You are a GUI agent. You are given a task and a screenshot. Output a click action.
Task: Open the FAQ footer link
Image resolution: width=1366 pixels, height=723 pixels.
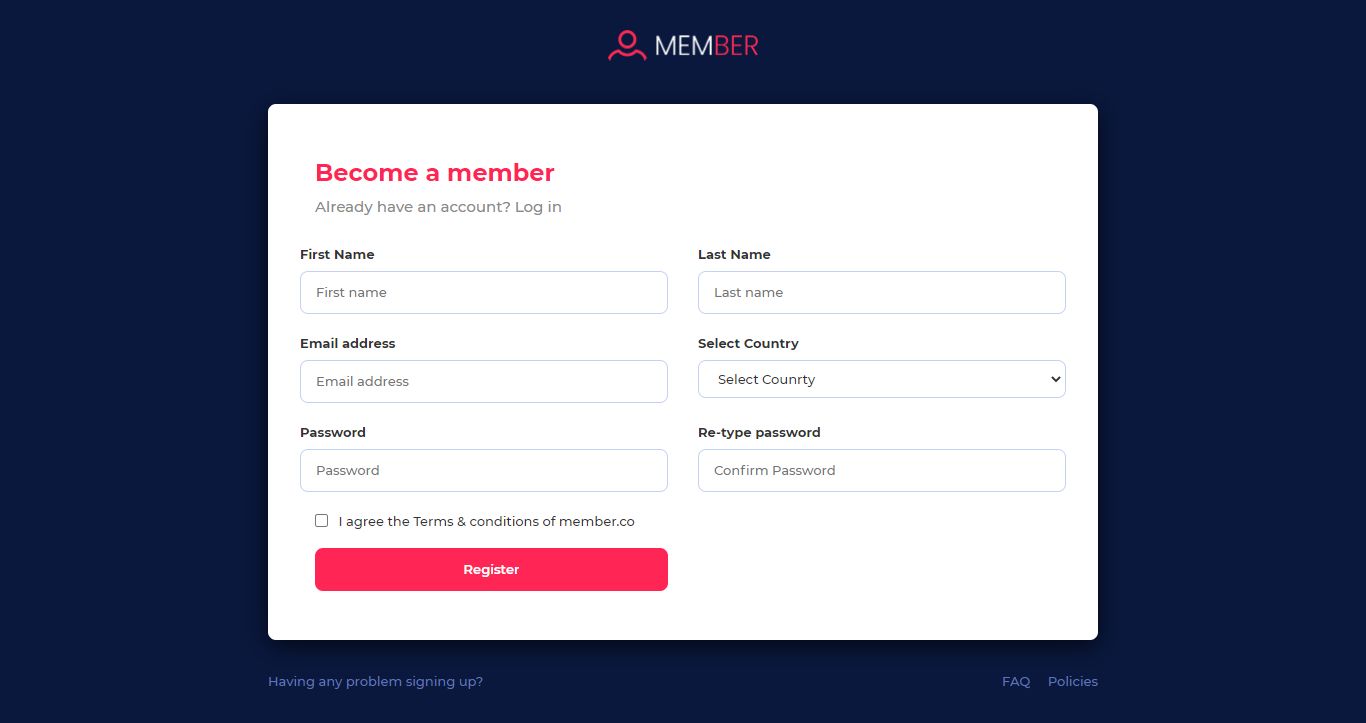click(1016, 681)
